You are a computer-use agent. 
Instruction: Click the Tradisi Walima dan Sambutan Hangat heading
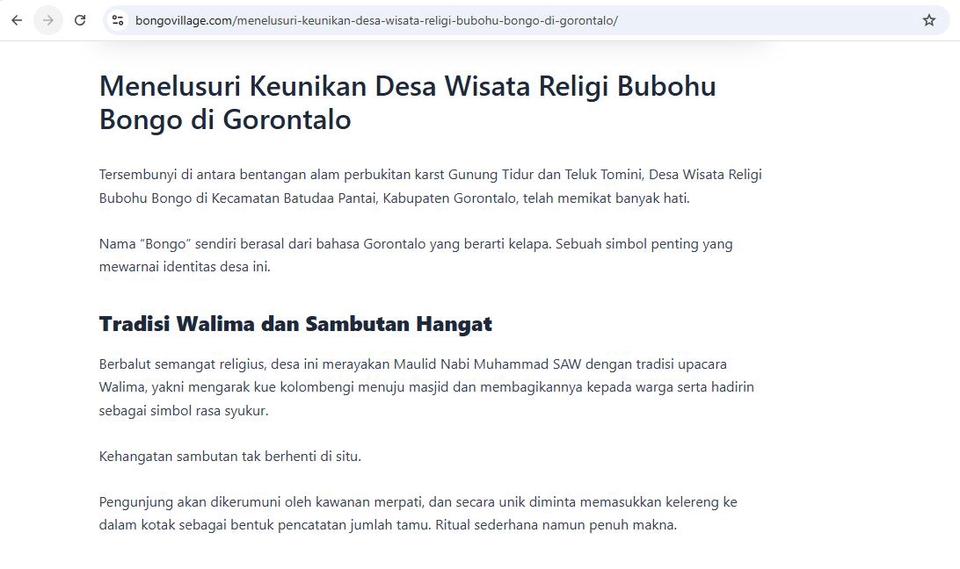pos(295,324)
